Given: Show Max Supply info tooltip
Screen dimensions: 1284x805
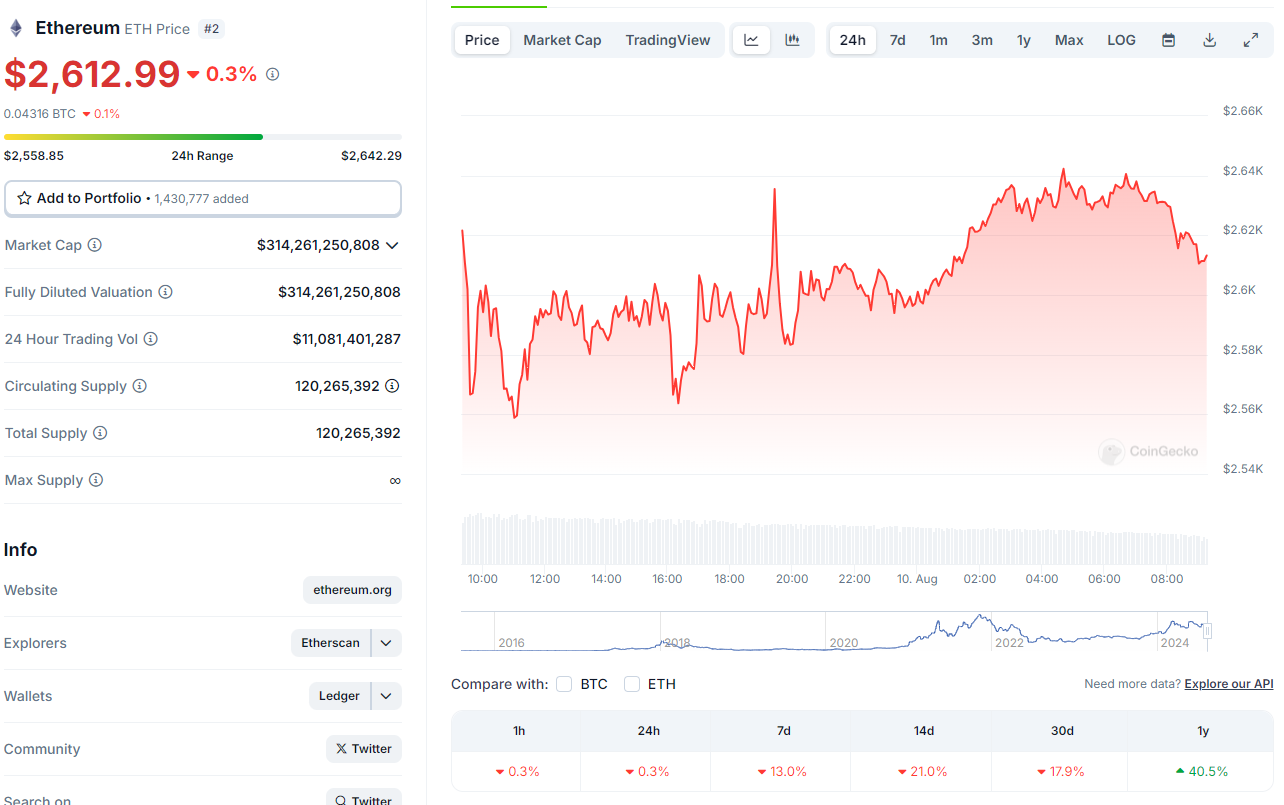Looking at the screenshot, I should (x=96, y=480).
